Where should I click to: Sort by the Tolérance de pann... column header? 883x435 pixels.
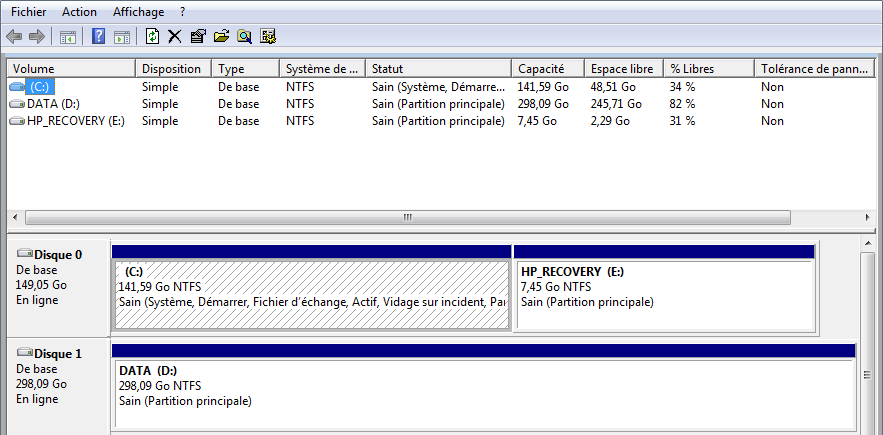tap(815, 69)
